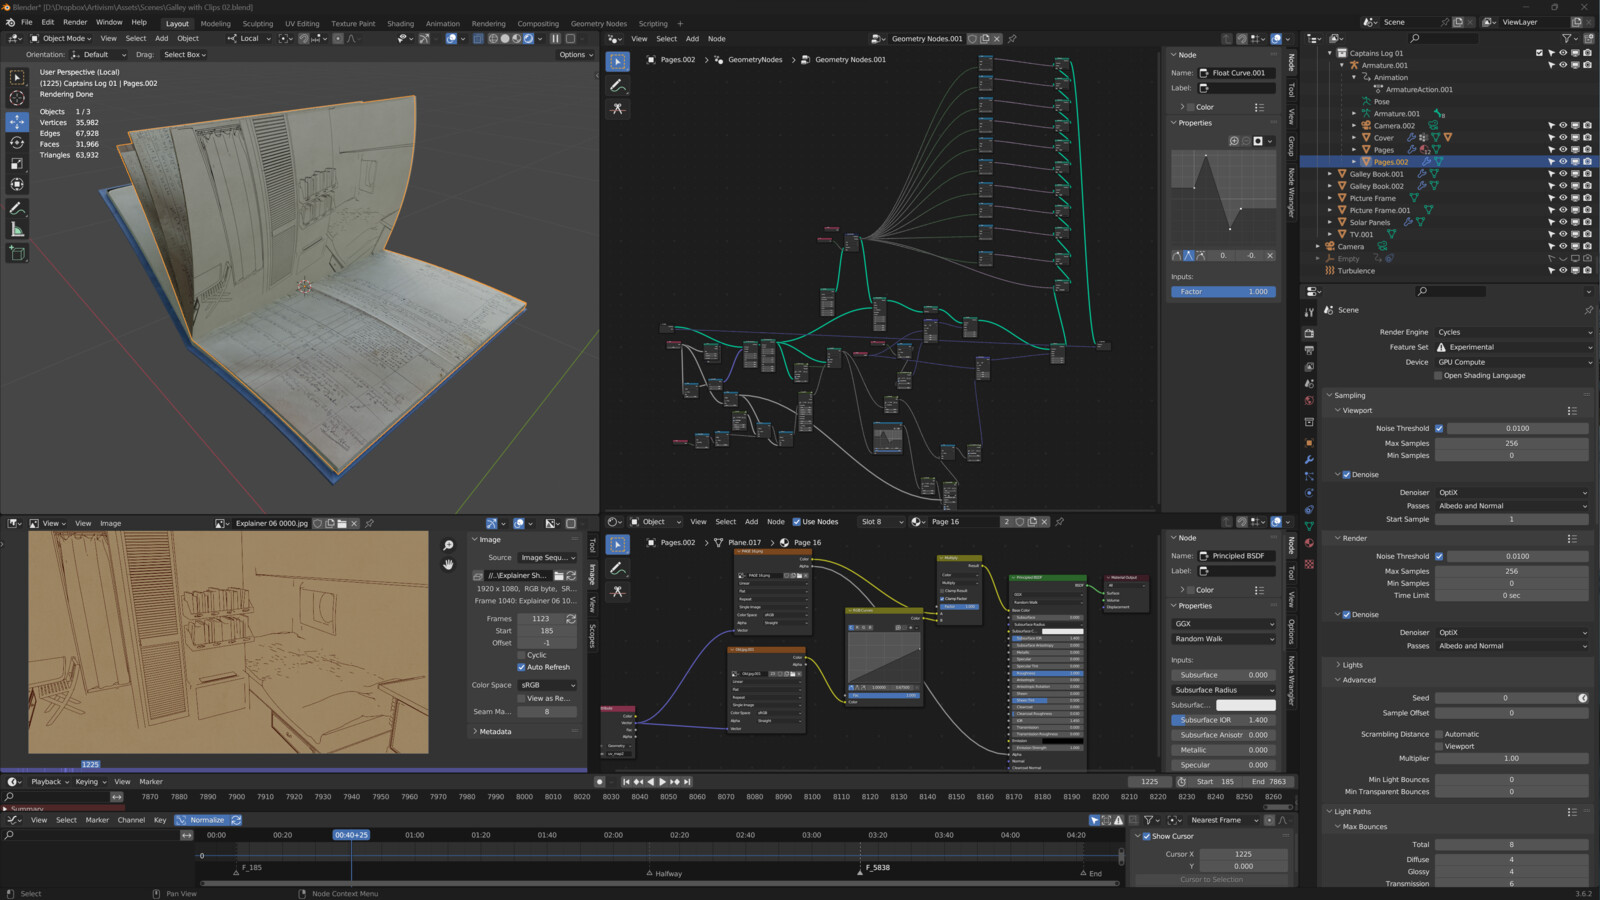Click the Blender logo menu icon
1600x900 pixels.
10,22
